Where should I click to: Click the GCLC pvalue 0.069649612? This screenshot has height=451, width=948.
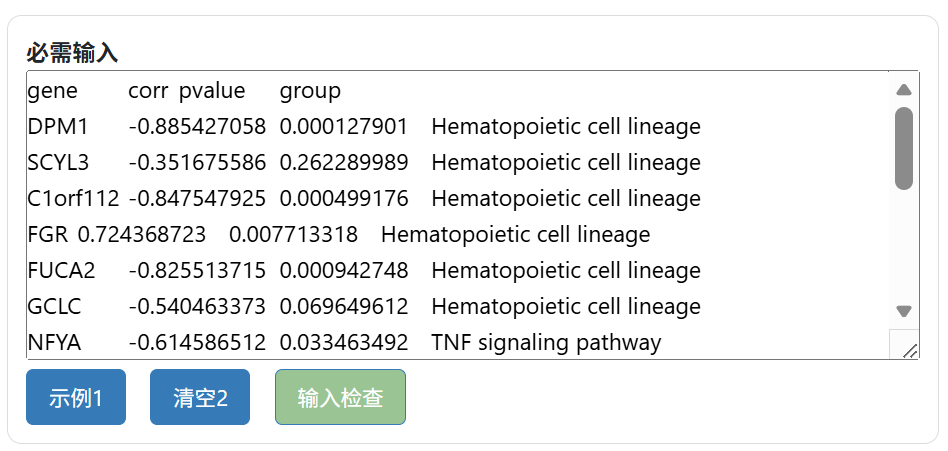[344, 307]
